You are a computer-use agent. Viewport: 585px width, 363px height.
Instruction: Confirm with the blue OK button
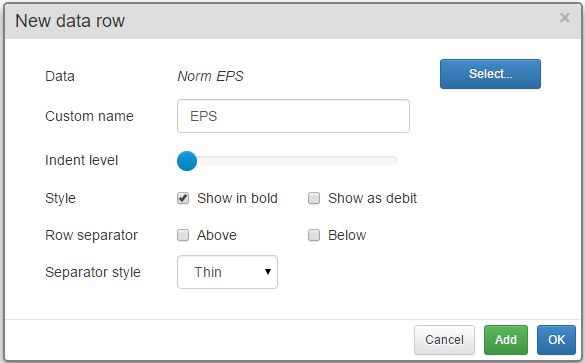click(x=556, y=340)
